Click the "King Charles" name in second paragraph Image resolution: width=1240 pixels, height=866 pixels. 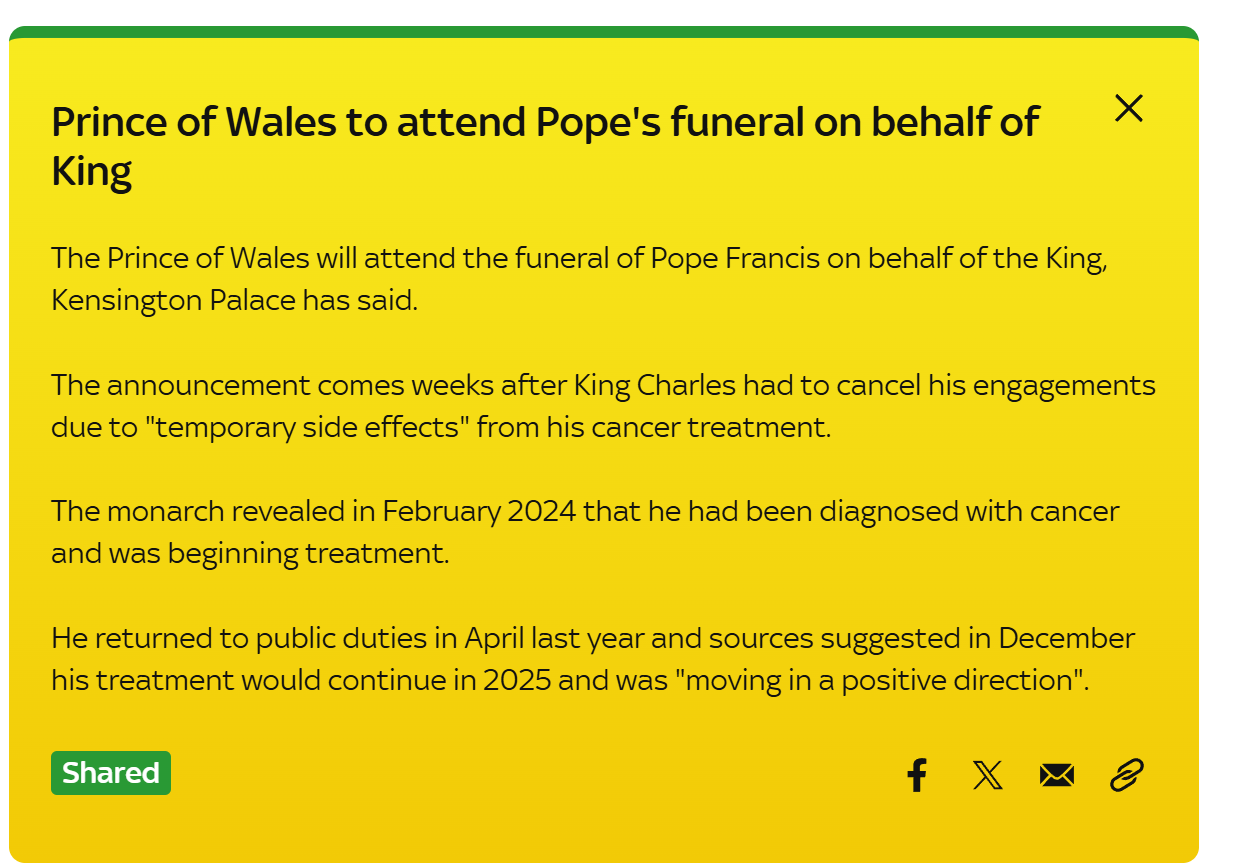point(656,385)
